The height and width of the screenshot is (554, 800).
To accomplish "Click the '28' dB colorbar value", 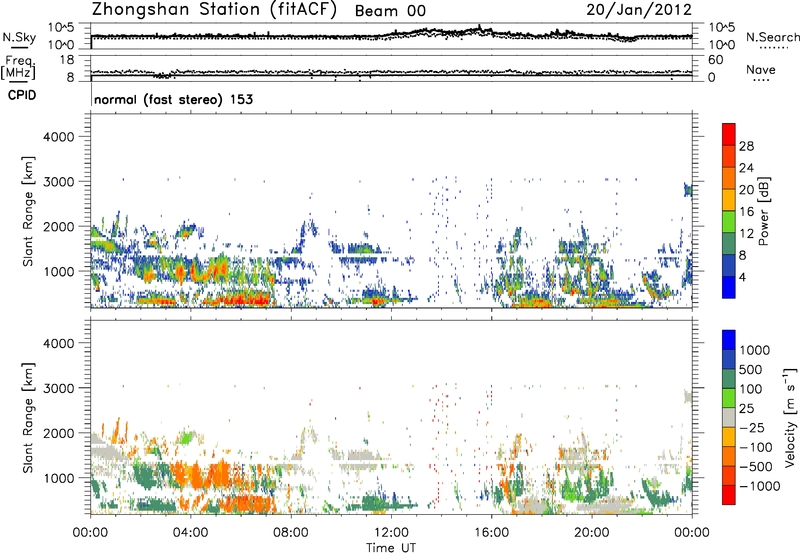I will (746, 146).
